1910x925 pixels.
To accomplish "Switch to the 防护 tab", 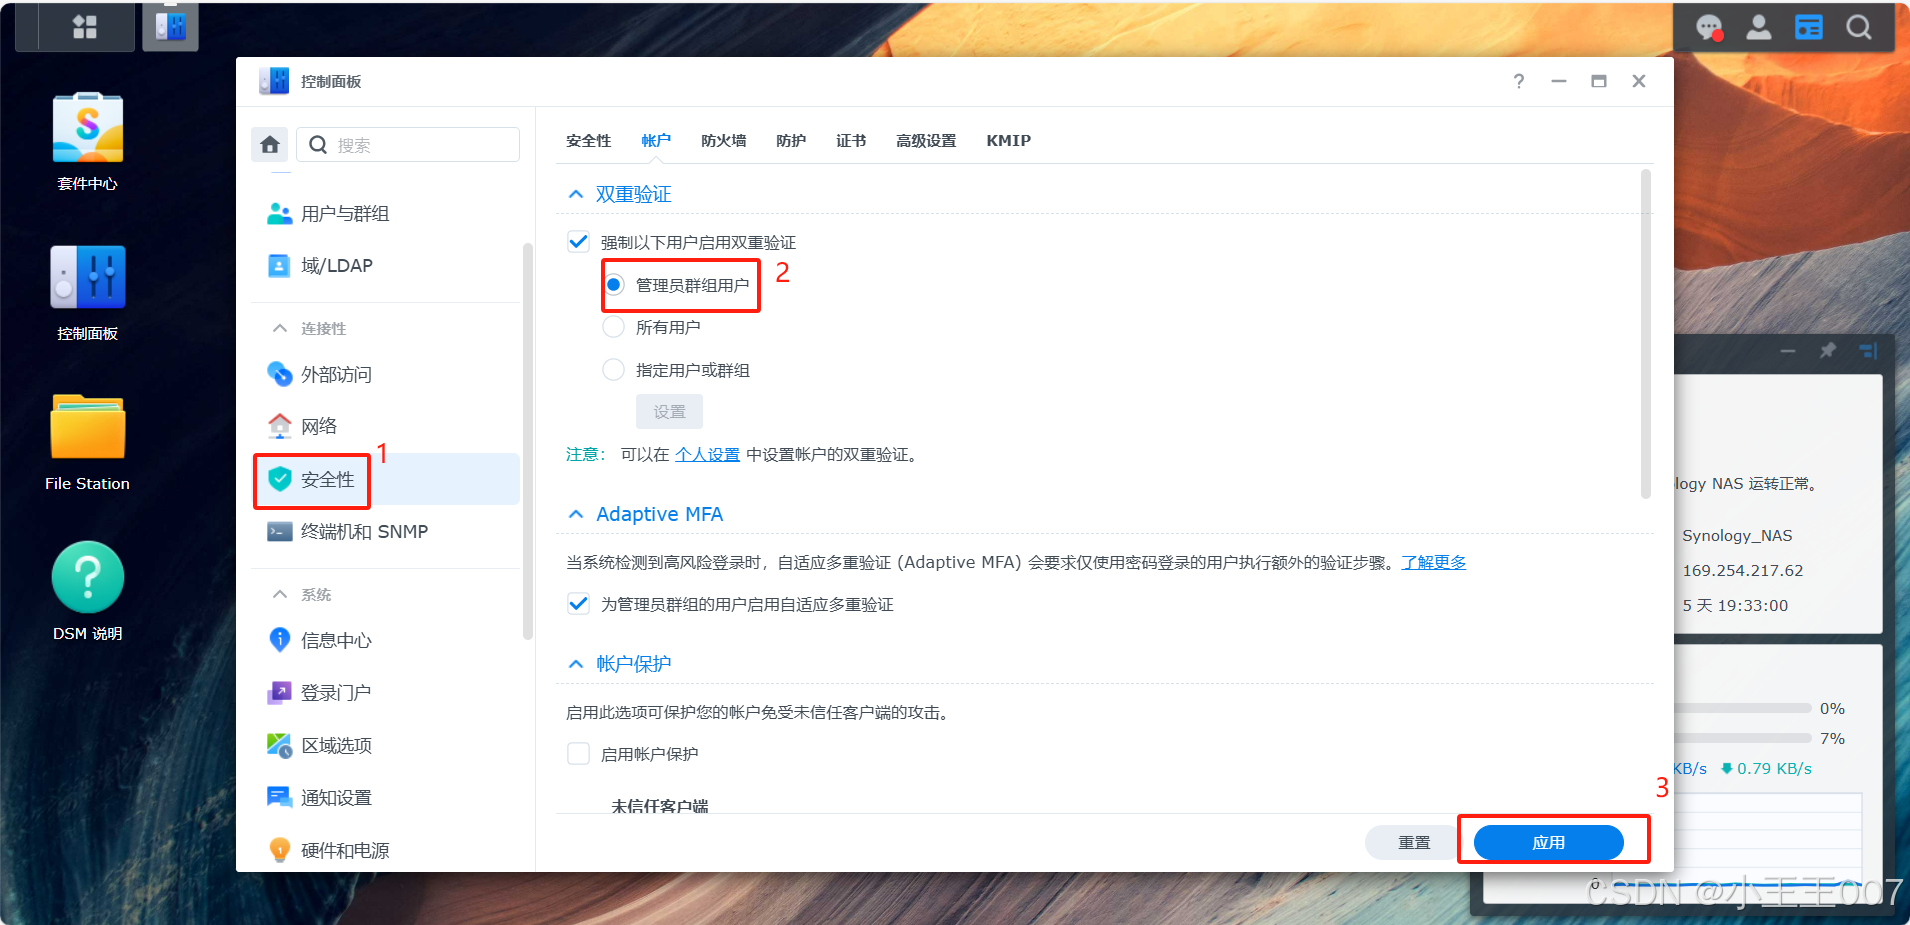I will click(x=791, y=141).
